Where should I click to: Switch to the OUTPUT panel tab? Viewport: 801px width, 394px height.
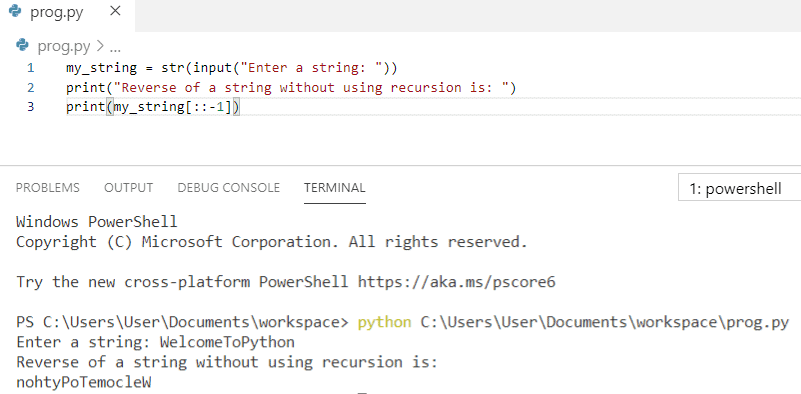(x=128, y=188)
